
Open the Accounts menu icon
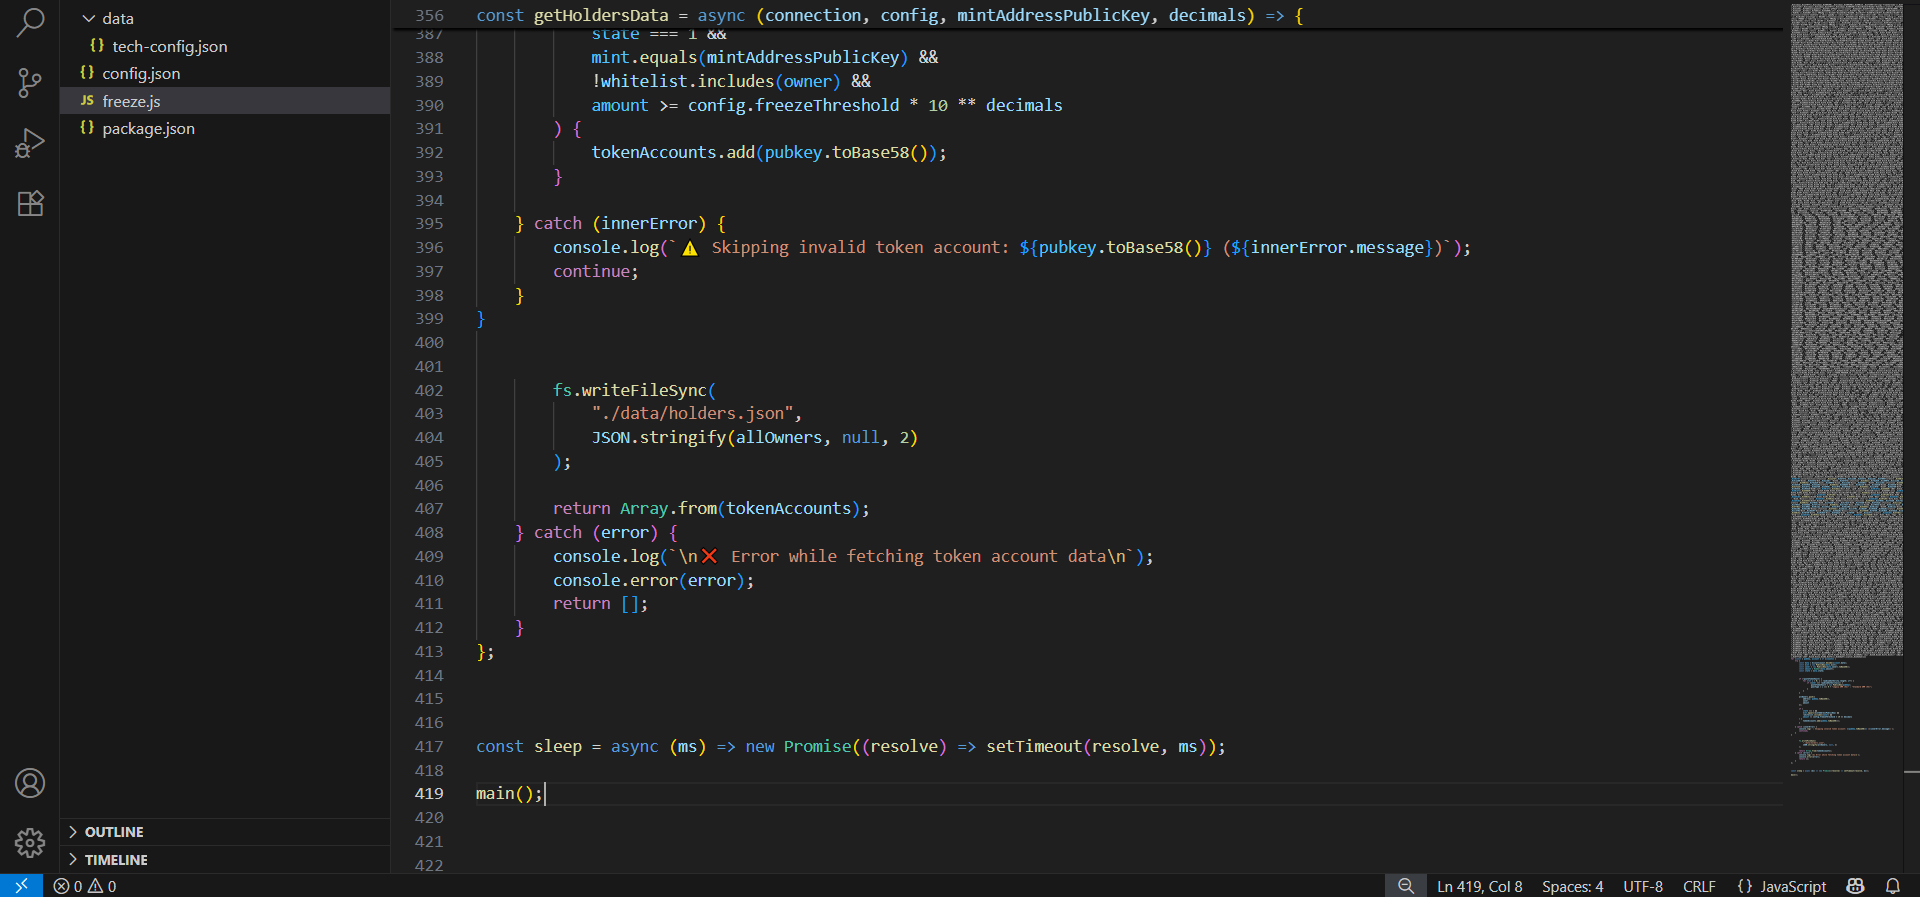click(30, 783)
